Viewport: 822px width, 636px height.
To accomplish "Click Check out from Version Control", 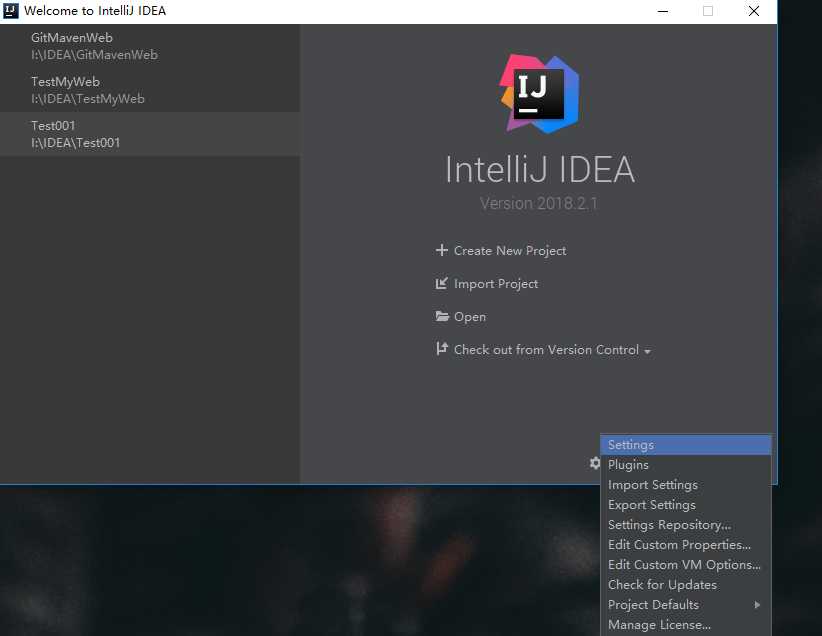I will 546,350.
